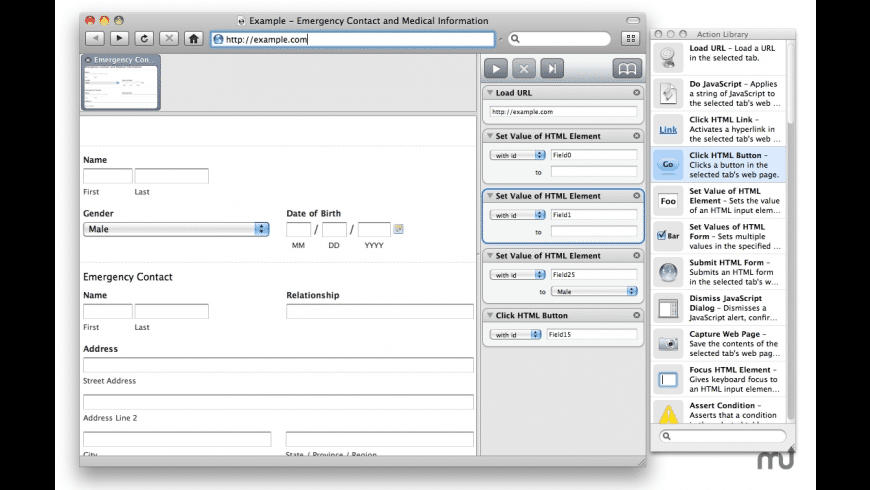870x490 pixels.
Task: Click the Street Address input field
Action: pyautogui.click(x=279, y=365)
